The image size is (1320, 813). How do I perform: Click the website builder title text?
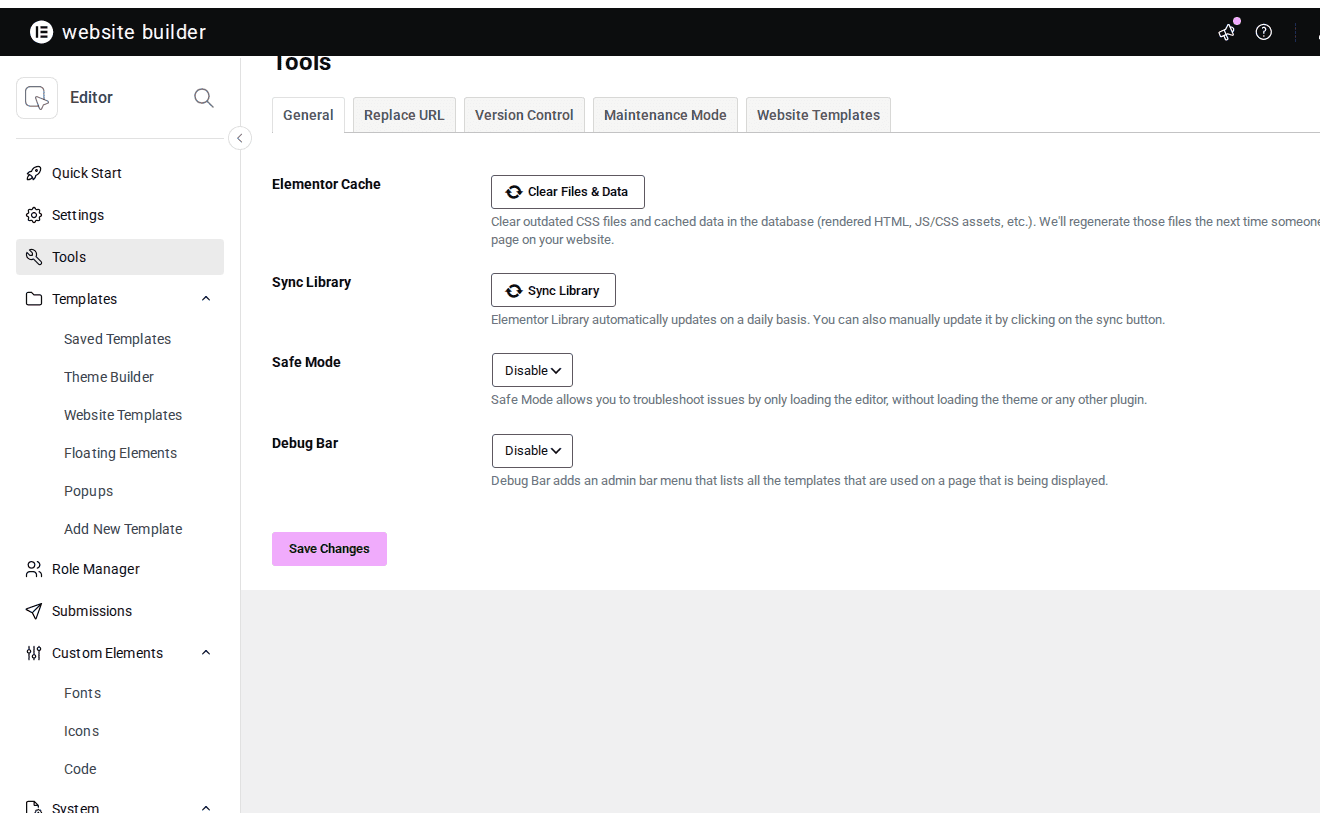tap(134, 32)
